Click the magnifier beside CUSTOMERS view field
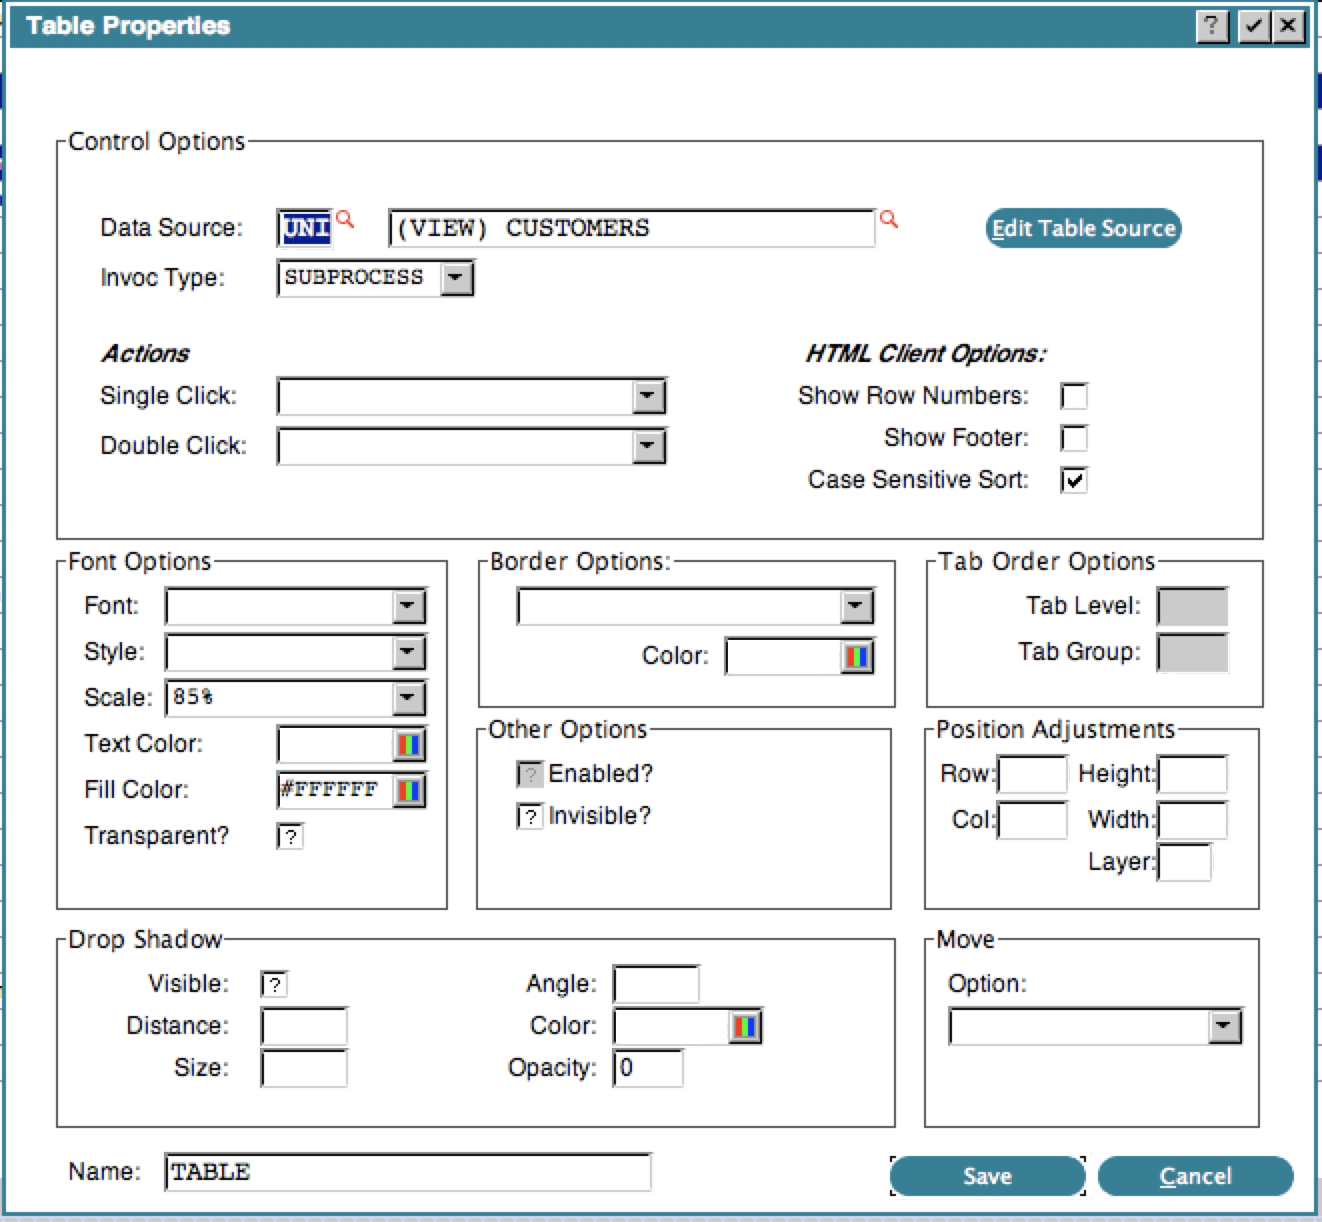This screenshot has width=1322, height=1222. tap(888, 219)
